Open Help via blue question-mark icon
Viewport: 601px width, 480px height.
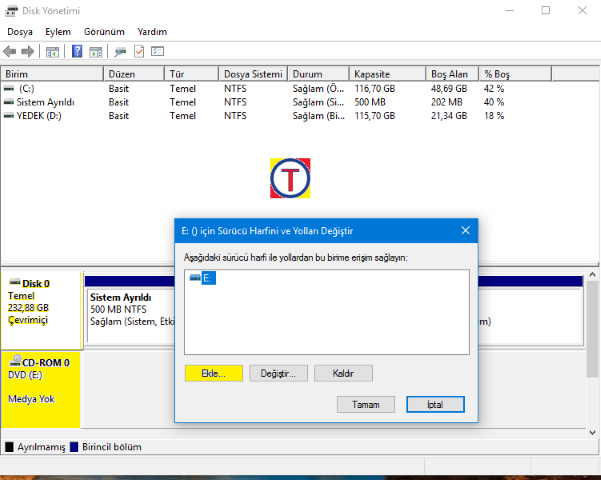point(77,51)
